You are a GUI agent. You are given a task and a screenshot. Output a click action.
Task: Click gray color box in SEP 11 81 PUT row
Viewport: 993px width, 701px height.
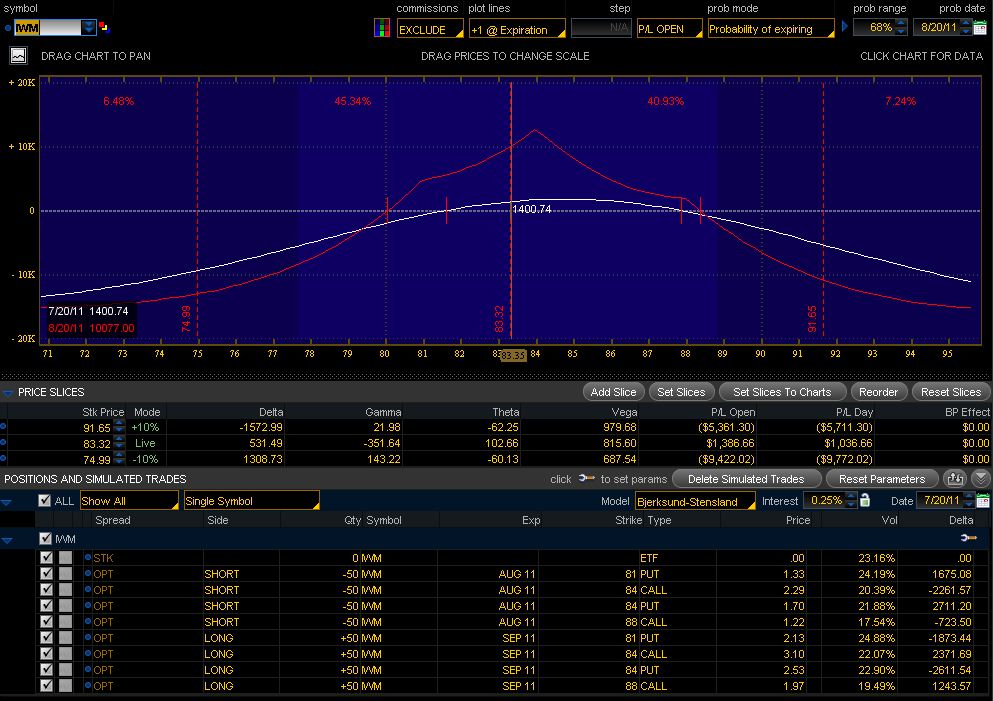pyautogui.click(x=65, y=637)
